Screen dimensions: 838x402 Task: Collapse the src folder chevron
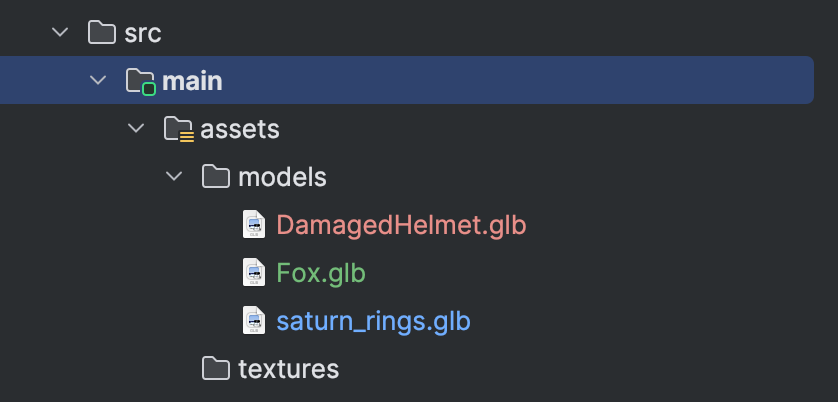pos(60,33)
